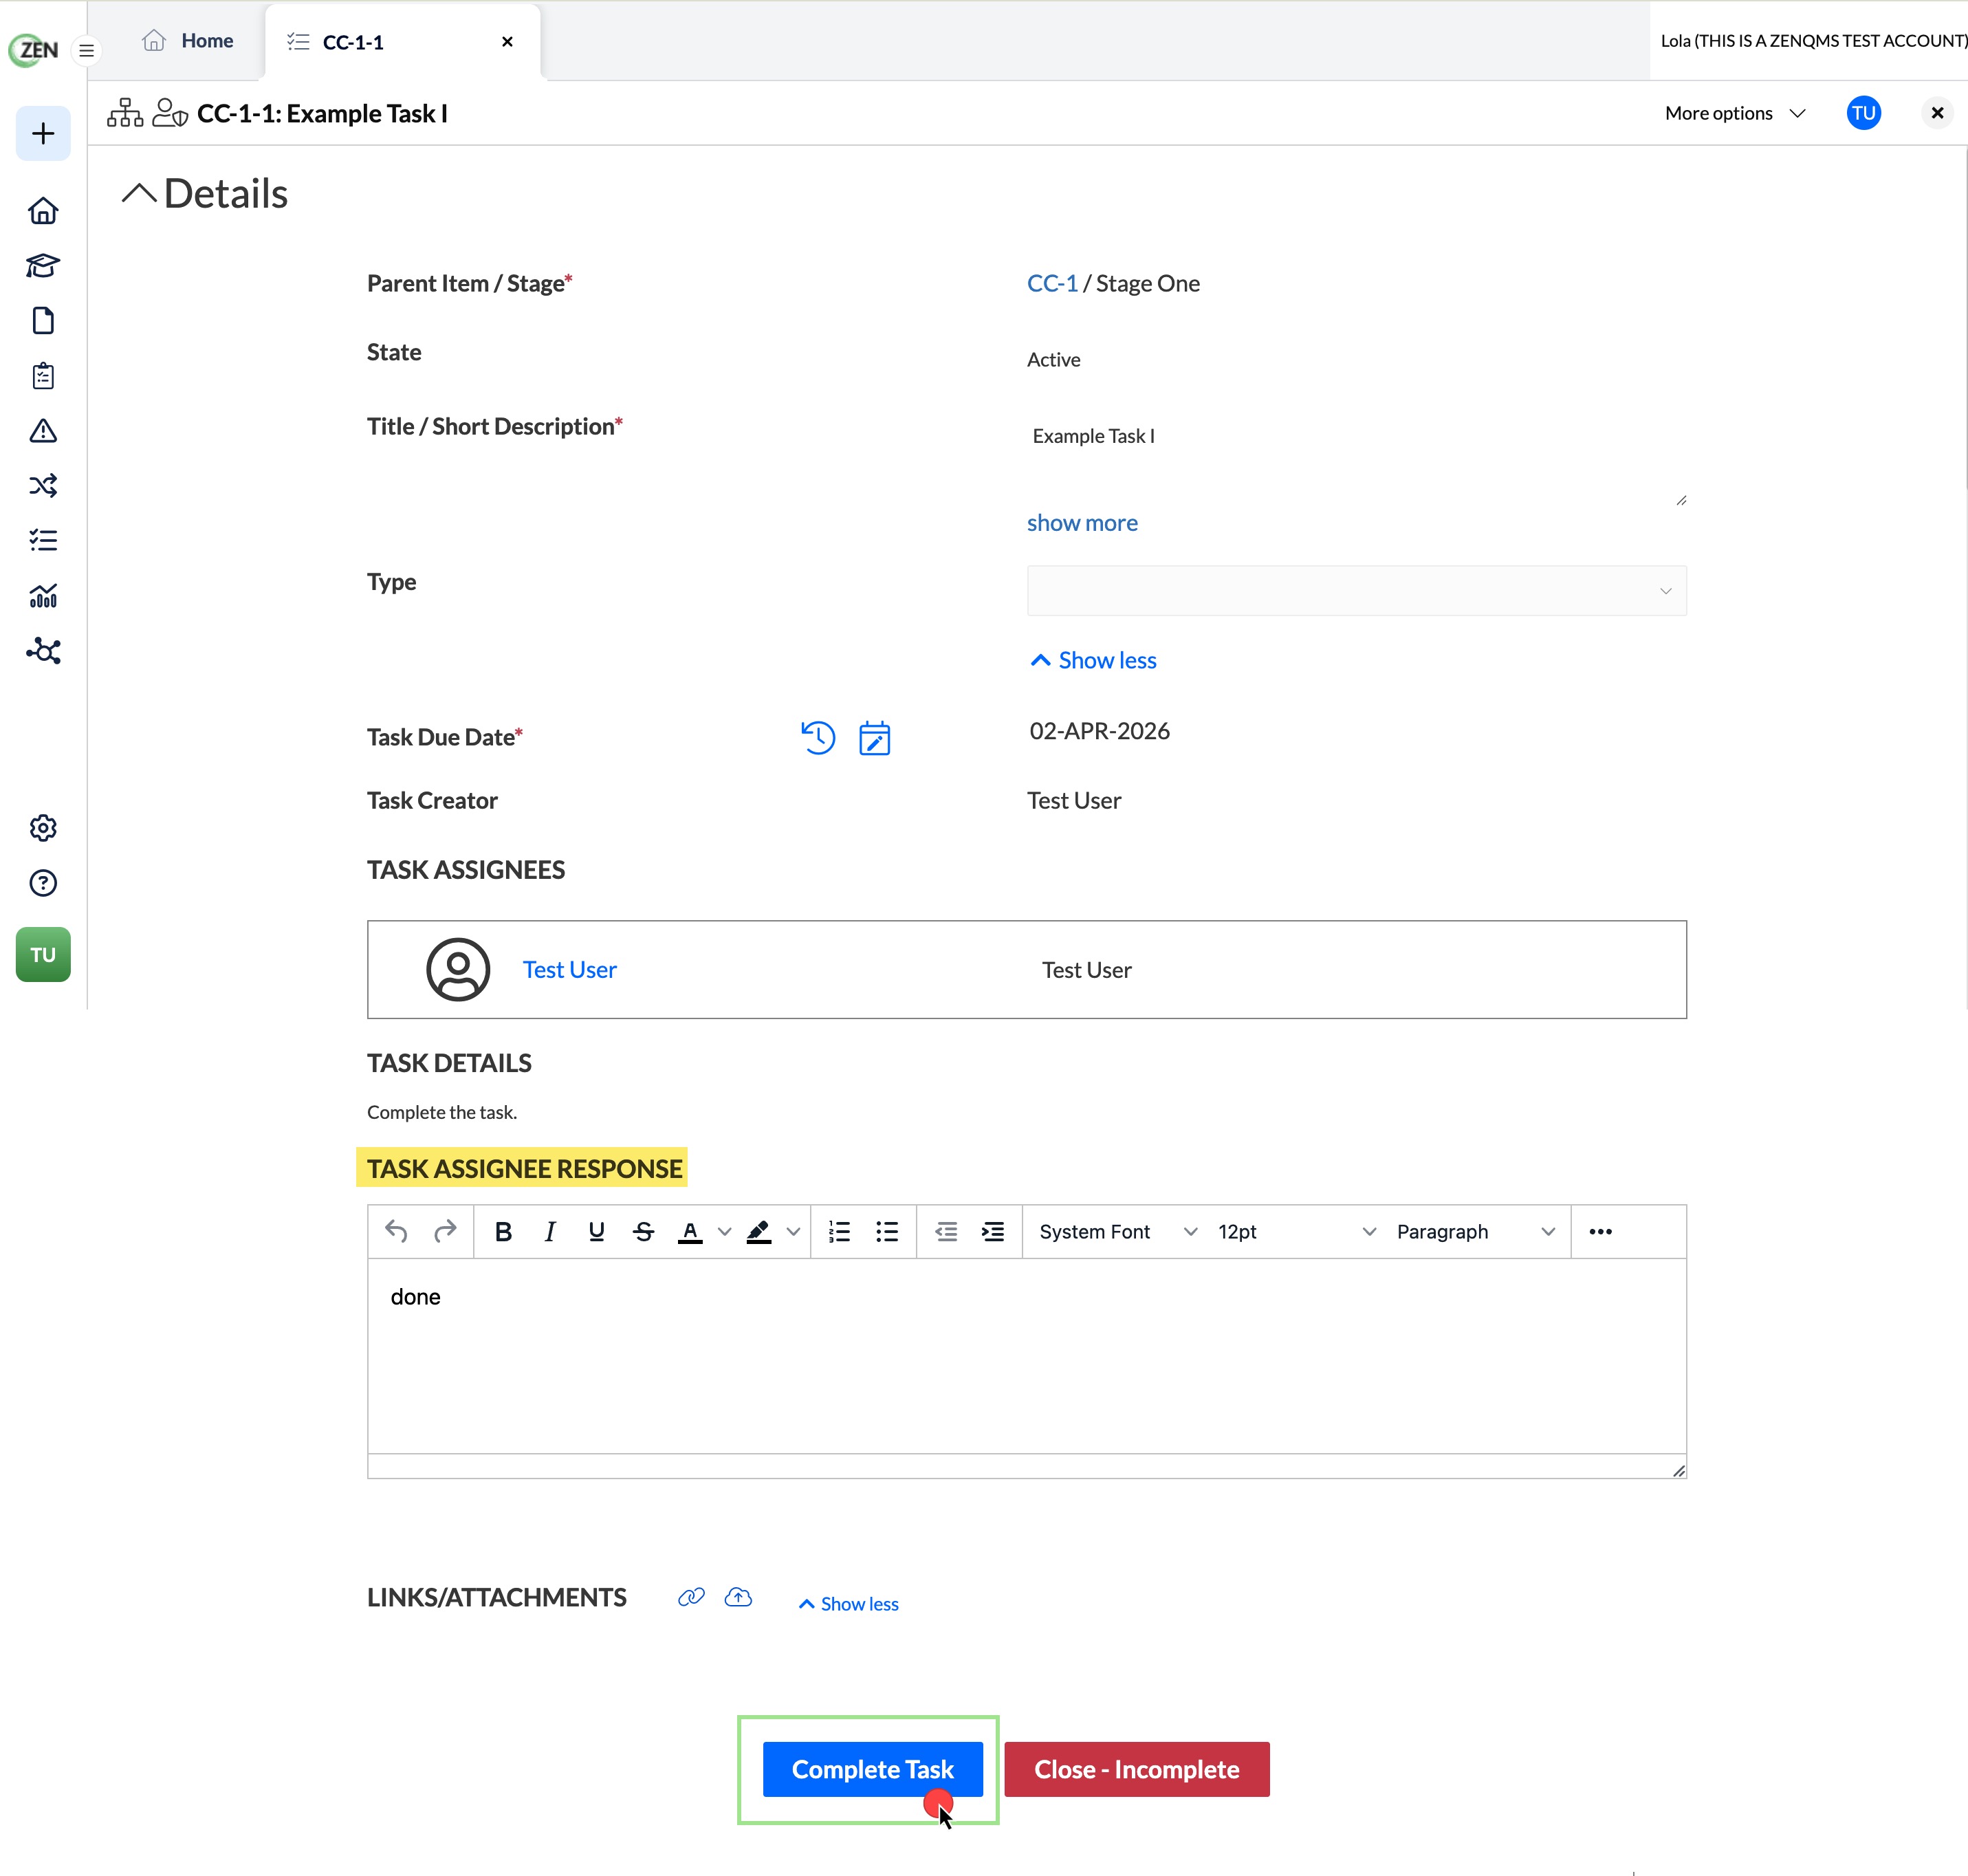Open the settings gear icon

pyautogui.click(x=43, y=828)
